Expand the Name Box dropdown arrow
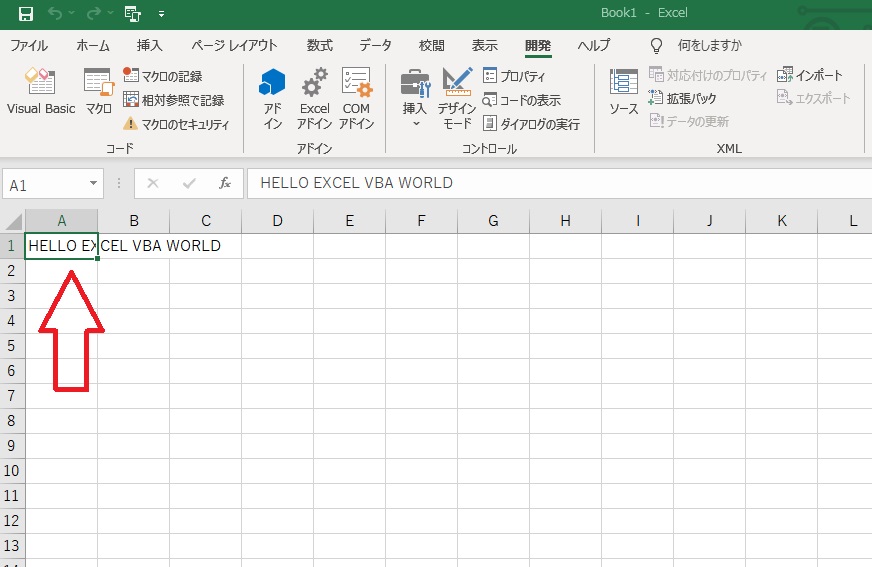This screenshot has height=567, width=872. point(93,183)
